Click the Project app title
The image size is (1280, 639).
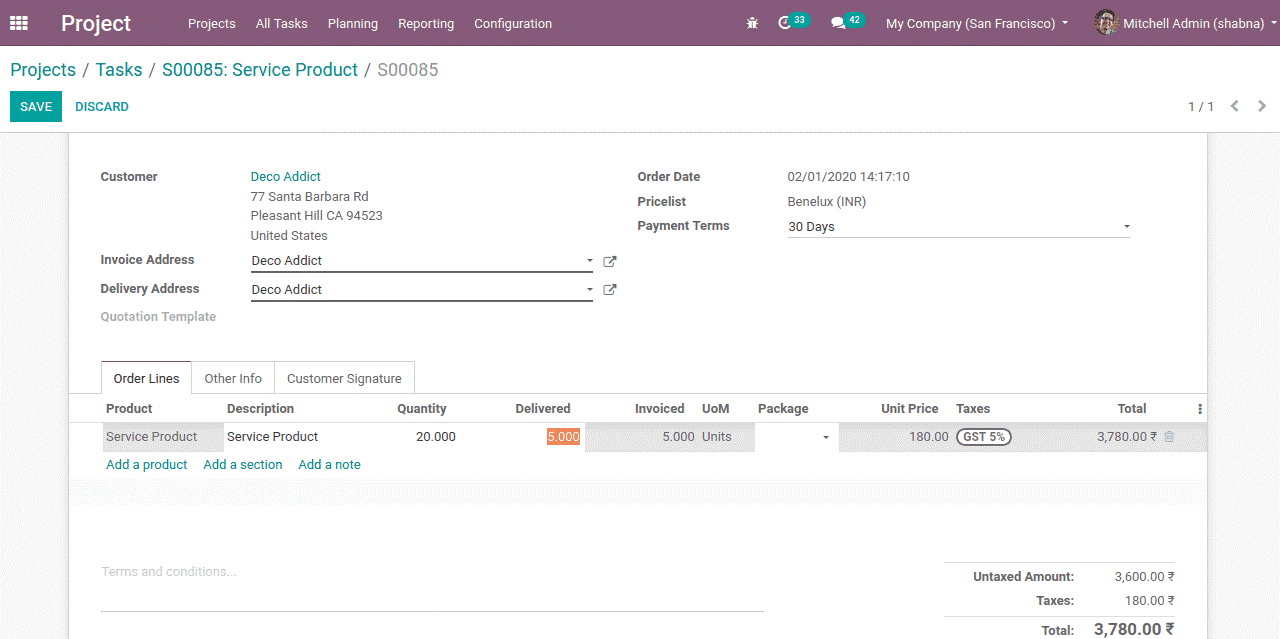point(96,23)
